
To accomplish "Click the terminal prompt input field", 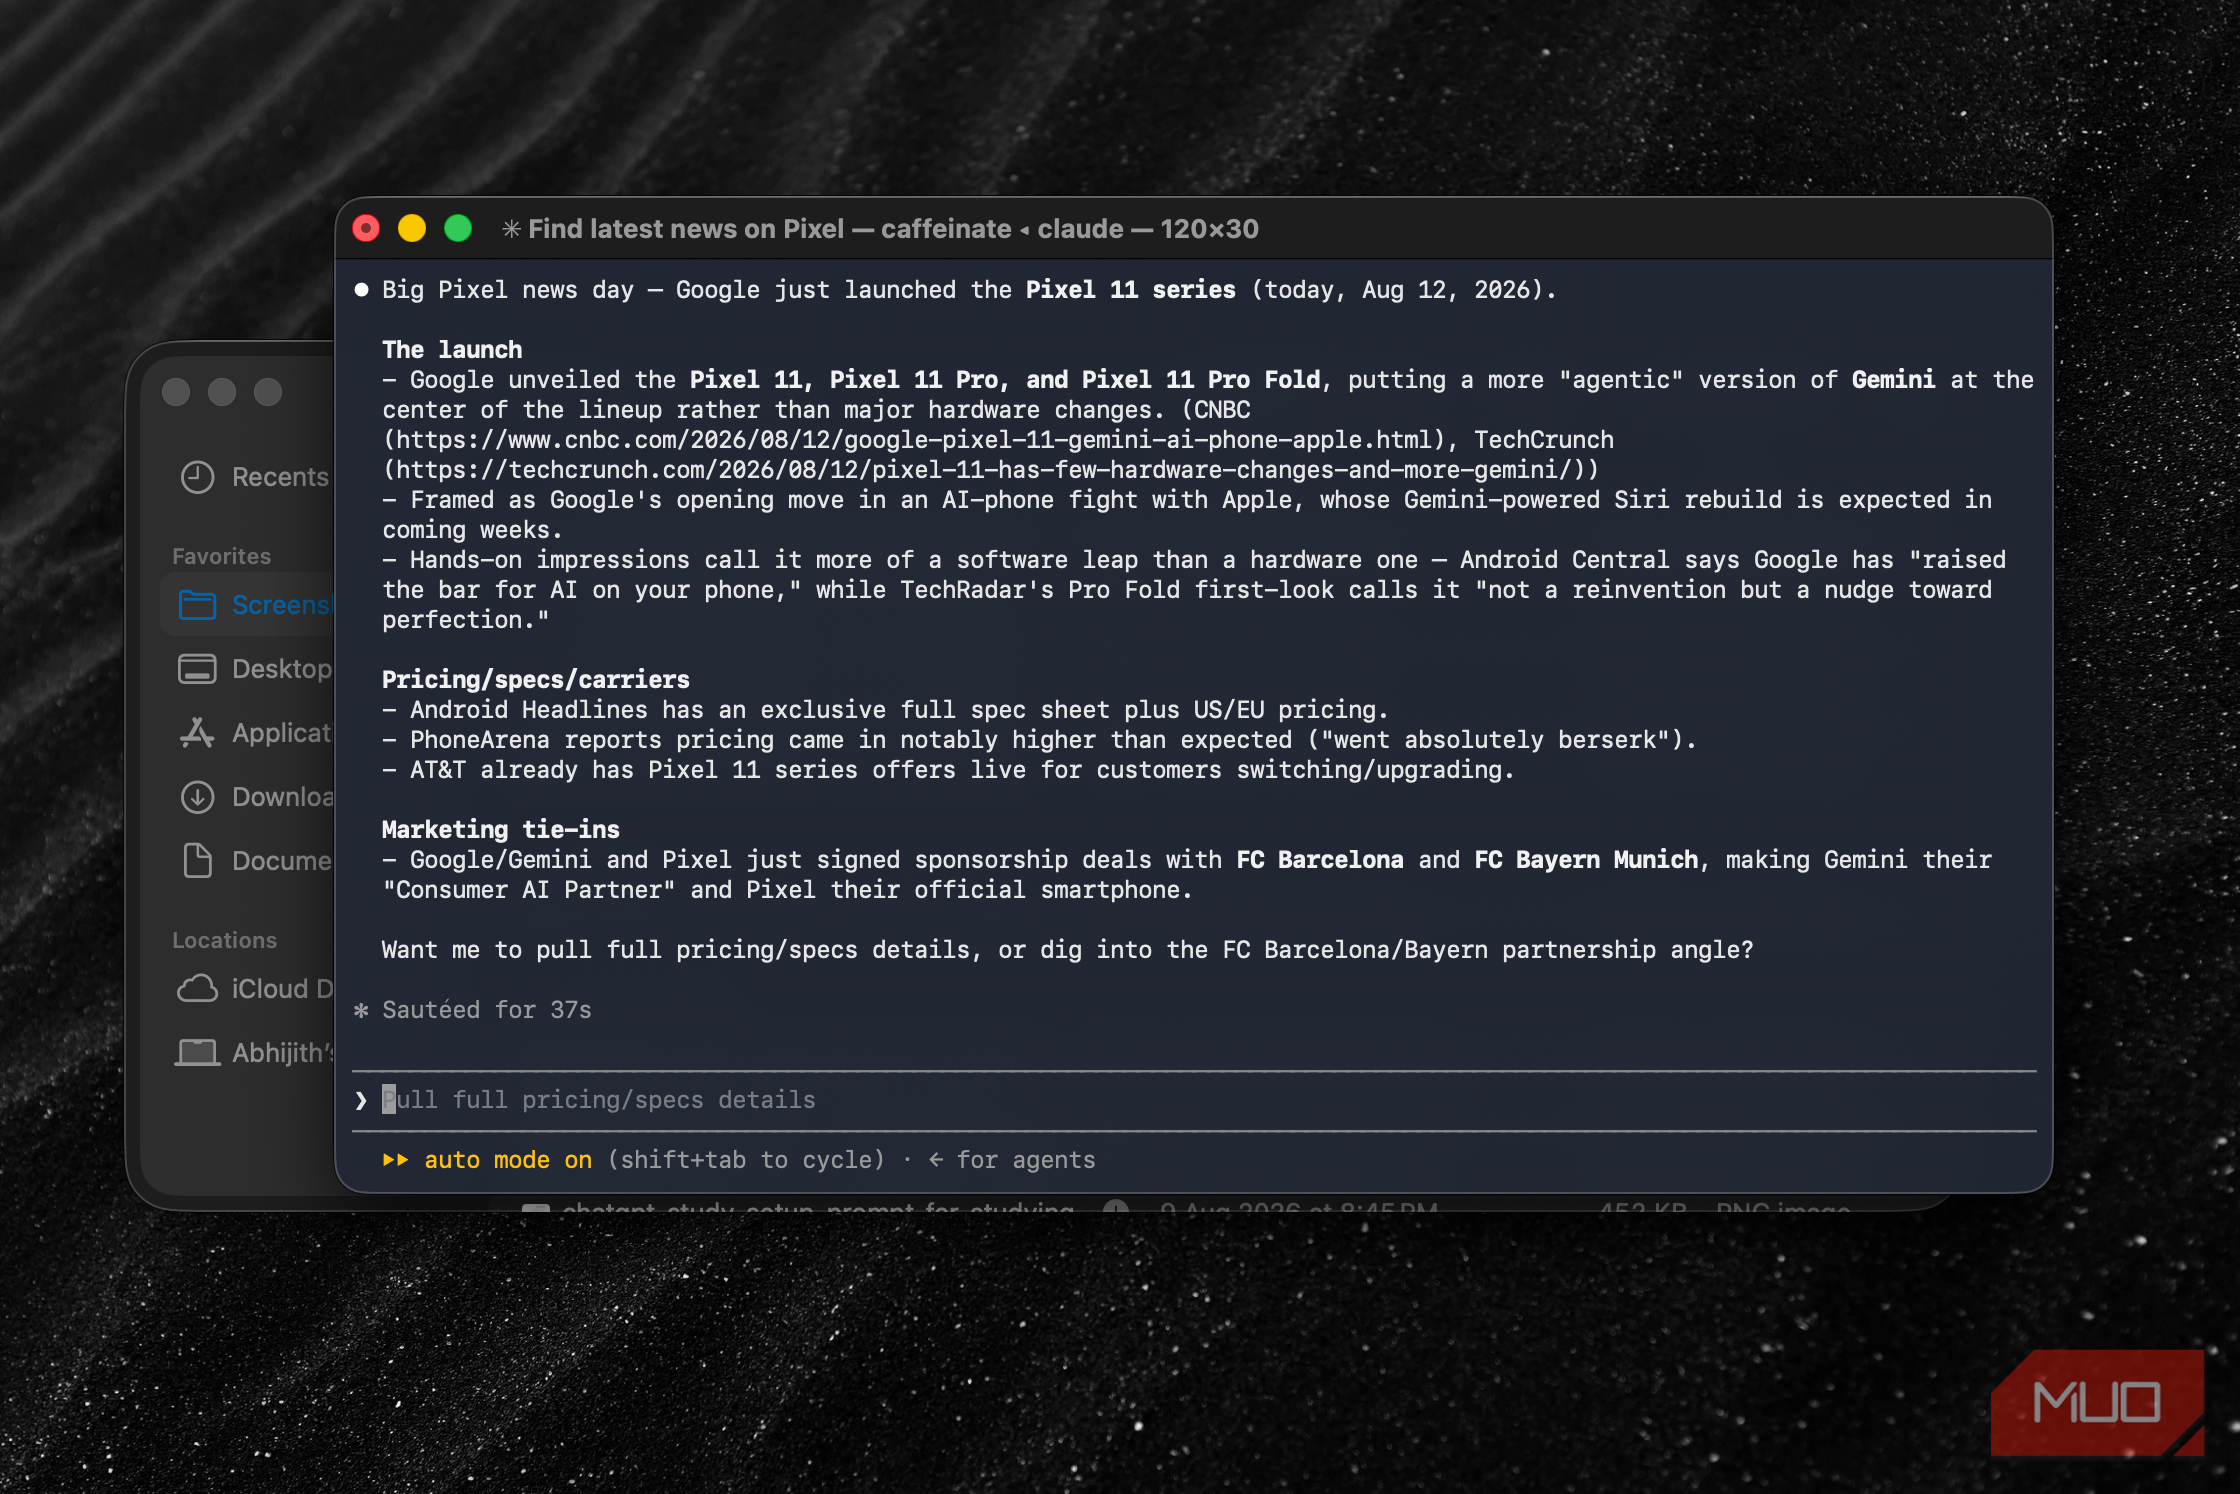I will click(x=1194, y=1100).
